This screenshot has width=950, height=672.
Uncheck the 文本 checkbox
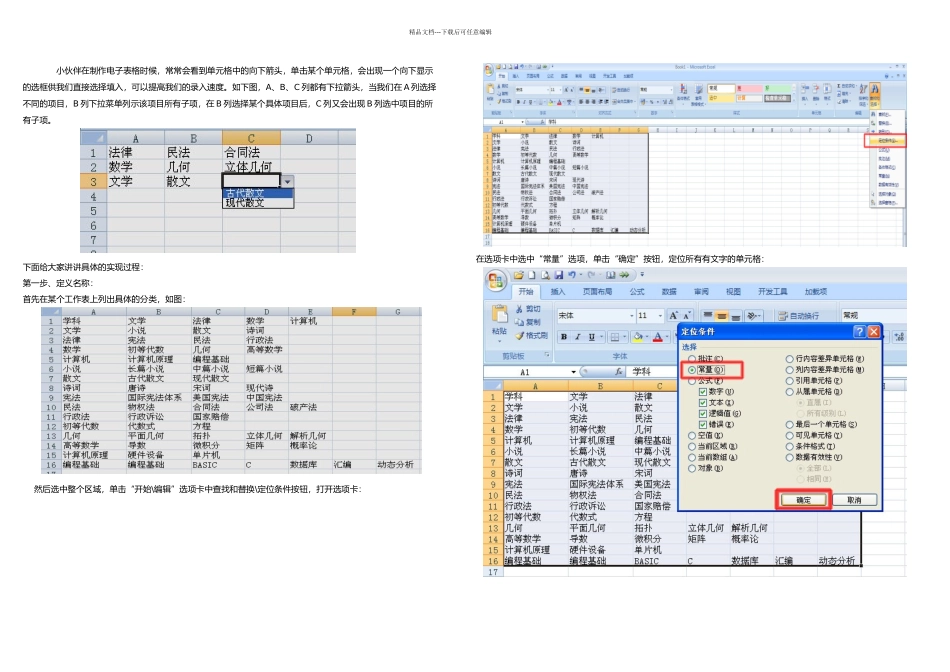point(703,403)
